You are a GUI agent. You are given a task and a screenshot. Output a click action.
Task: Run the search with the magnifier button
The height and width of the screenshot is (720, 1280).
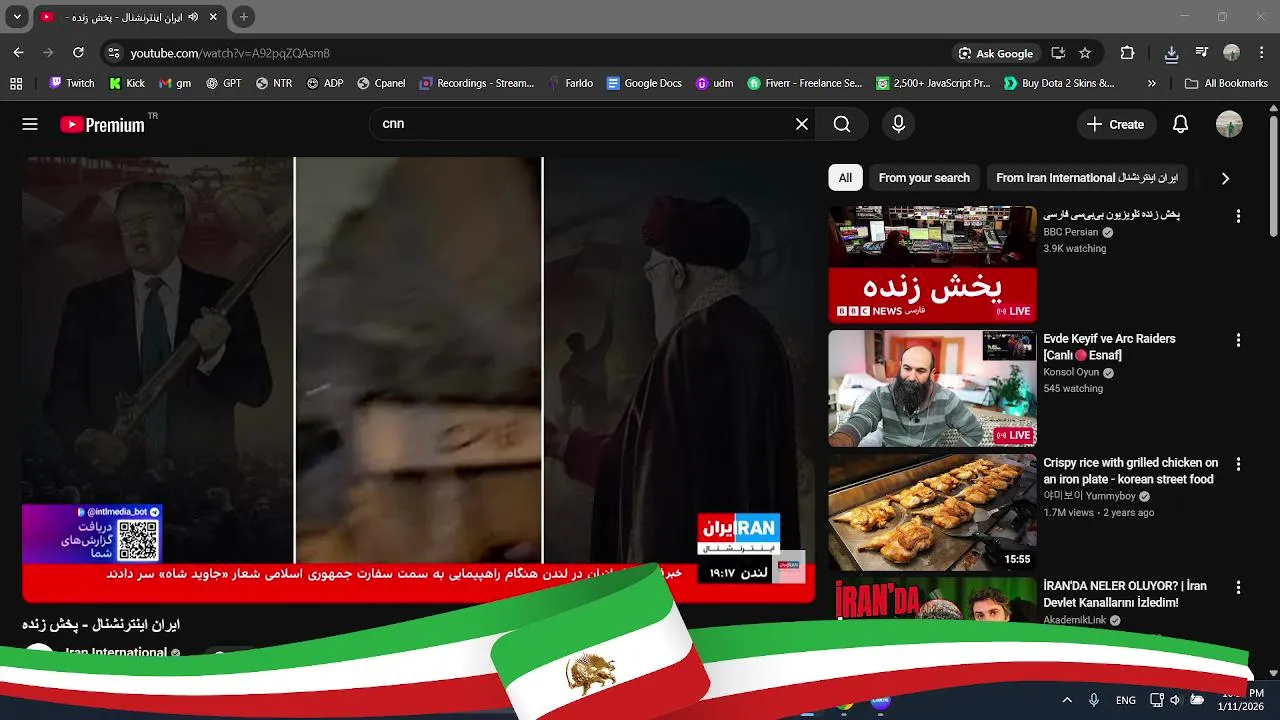point(842,124)
